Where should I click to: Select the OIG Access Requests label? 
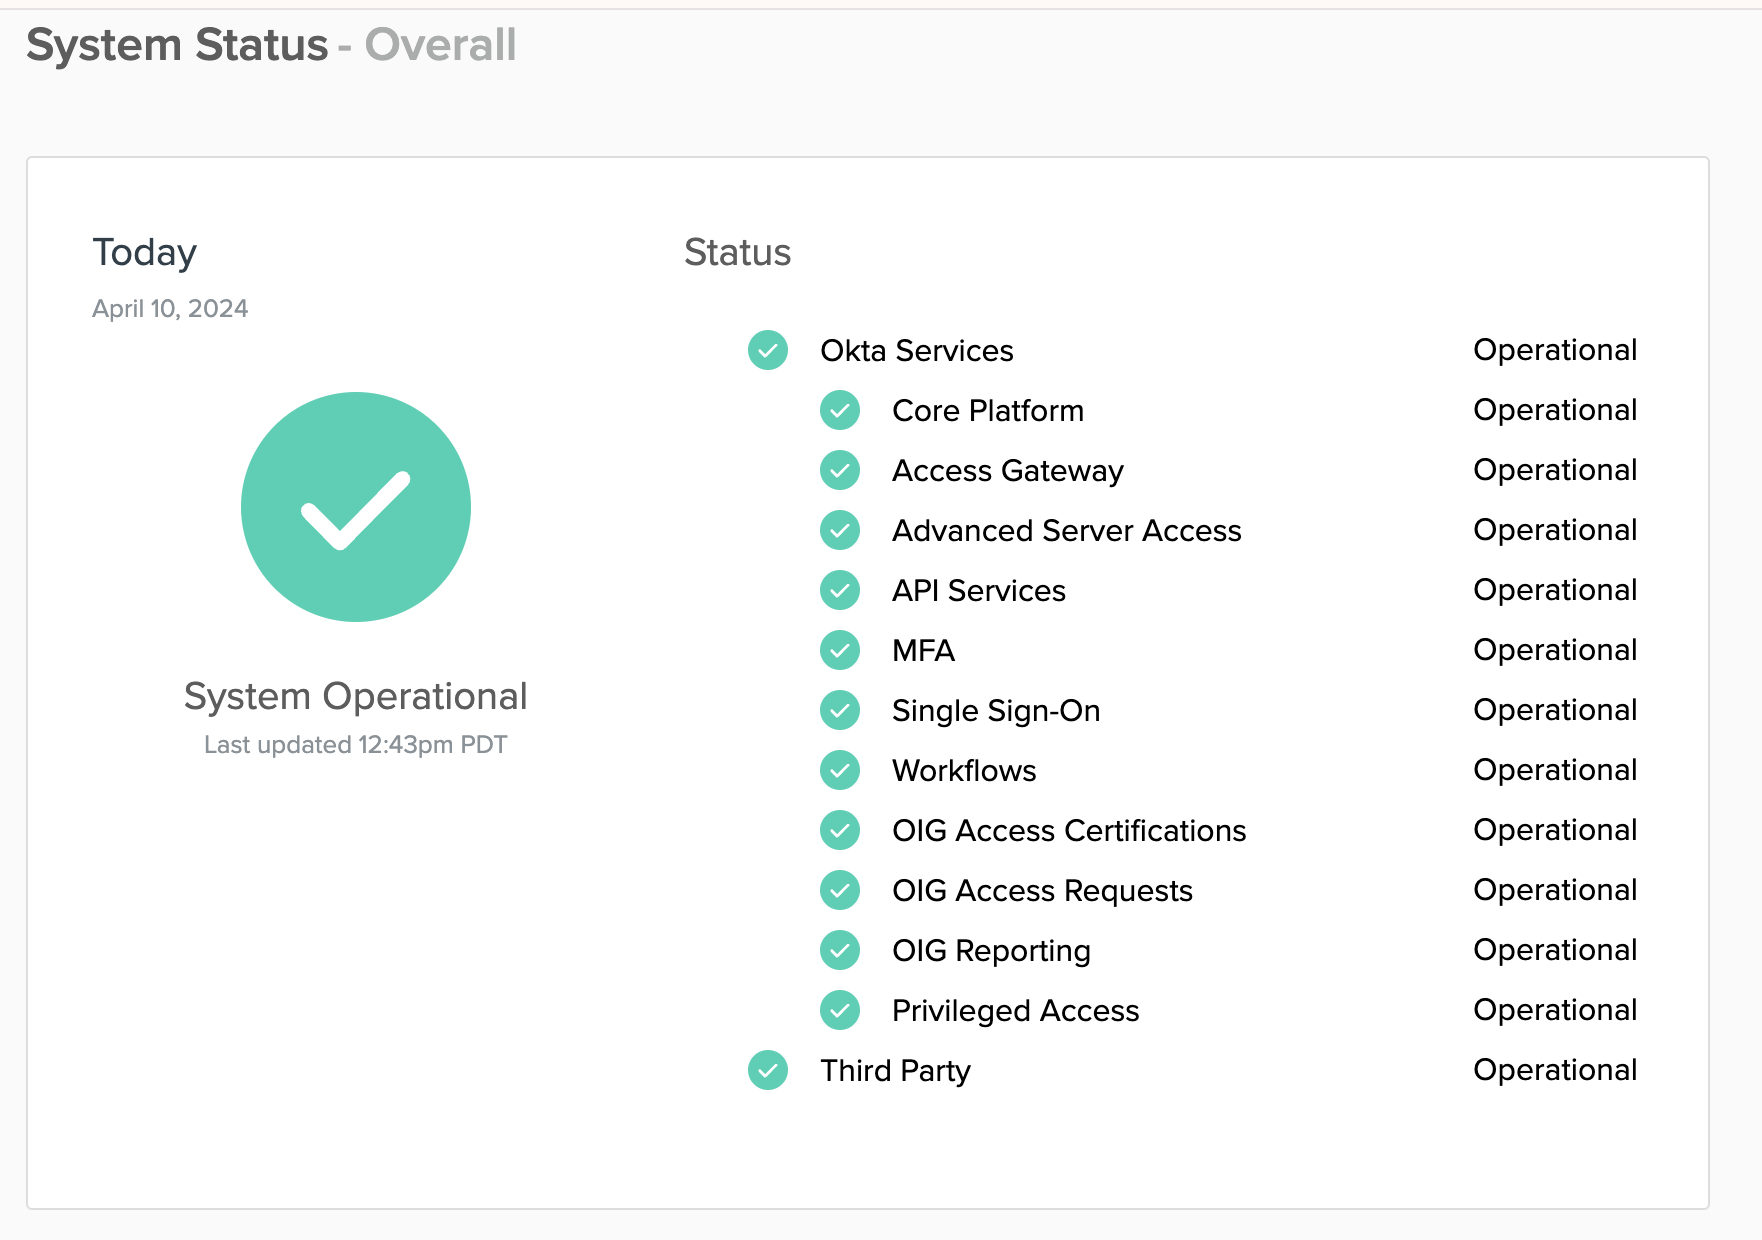1042,892
